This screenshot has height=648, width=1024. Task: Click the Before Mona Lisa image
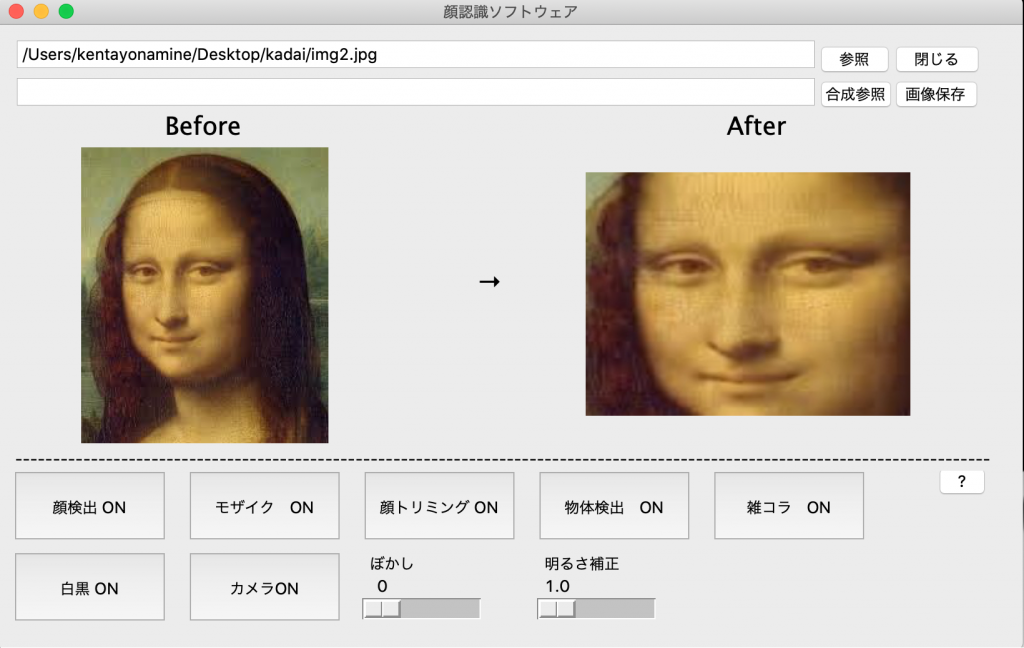204,295
